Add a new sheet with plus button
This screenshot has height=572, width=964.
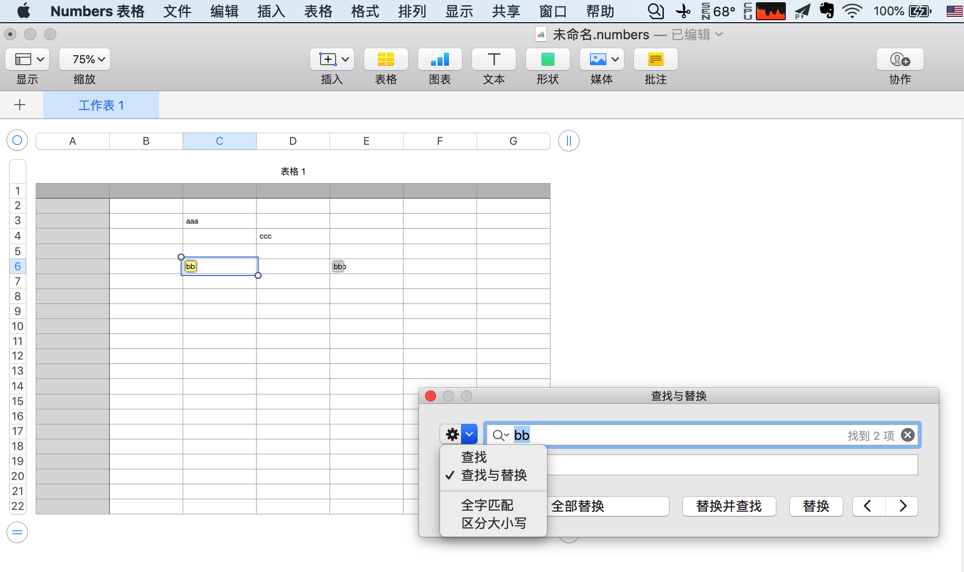(x=20, y=105)
